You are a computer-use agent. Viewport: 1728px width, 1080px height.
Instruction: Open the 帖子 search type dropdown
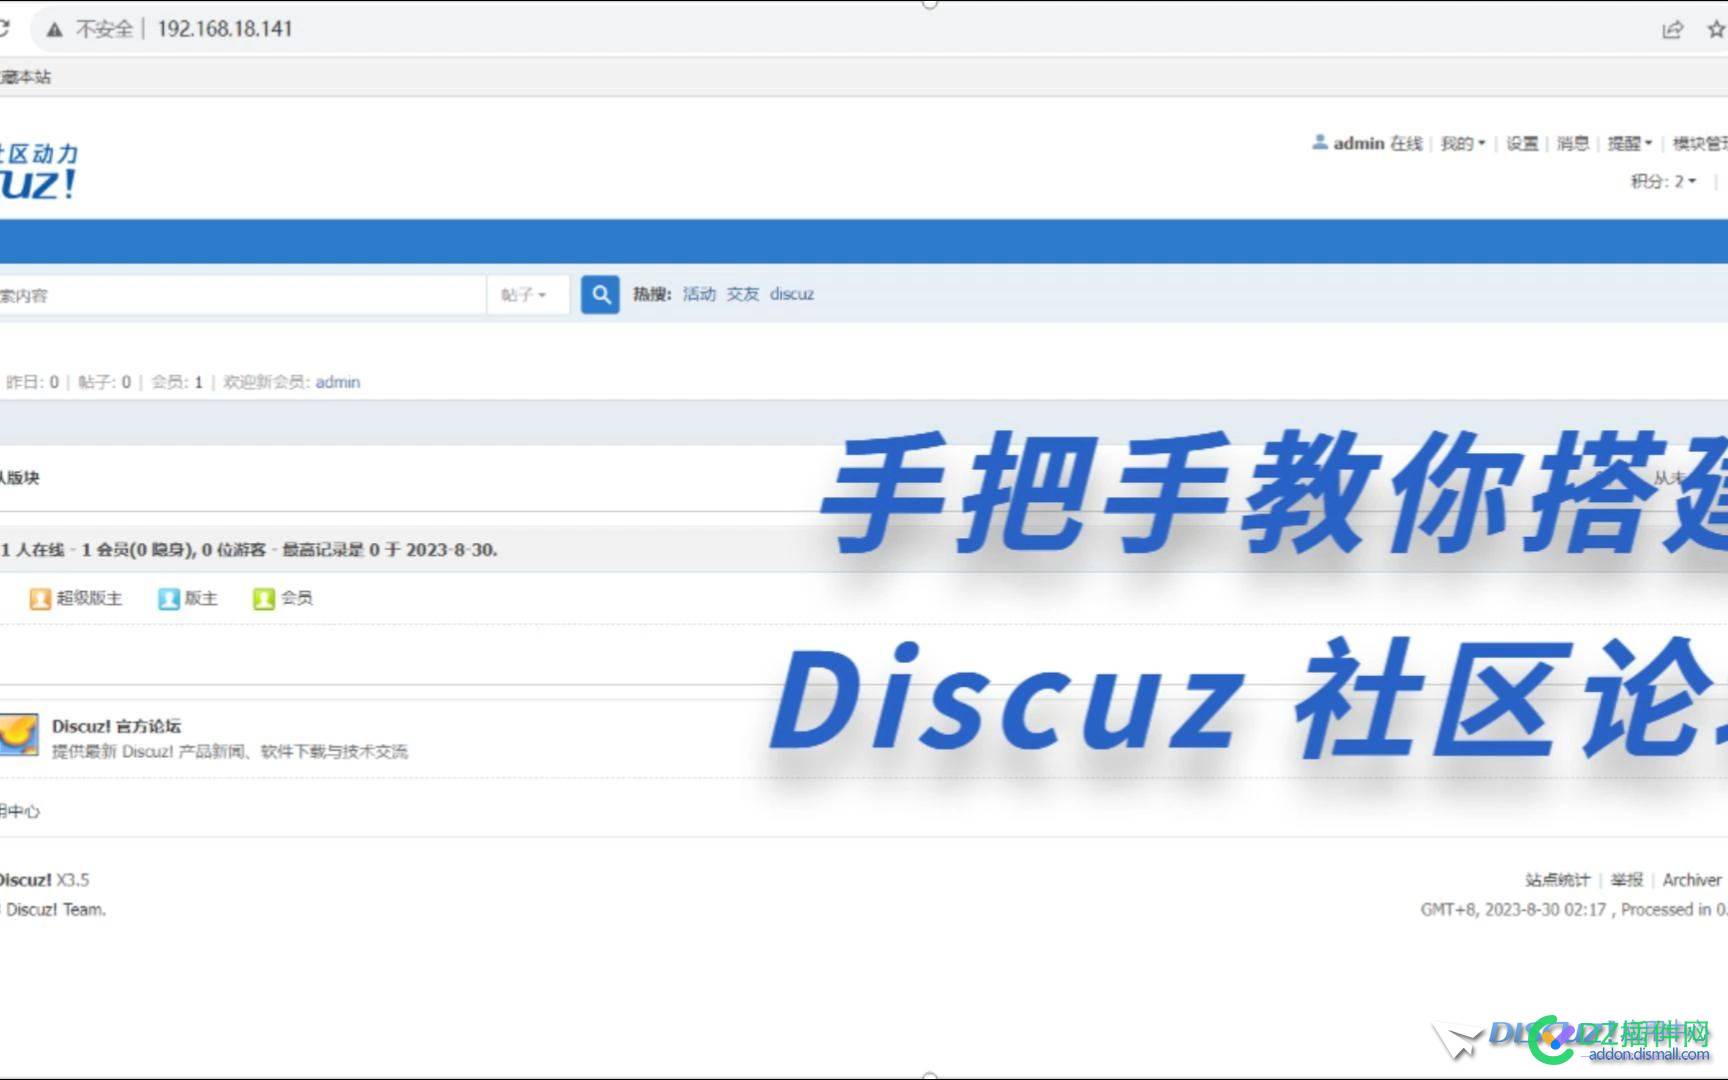[x=524, y=295]
